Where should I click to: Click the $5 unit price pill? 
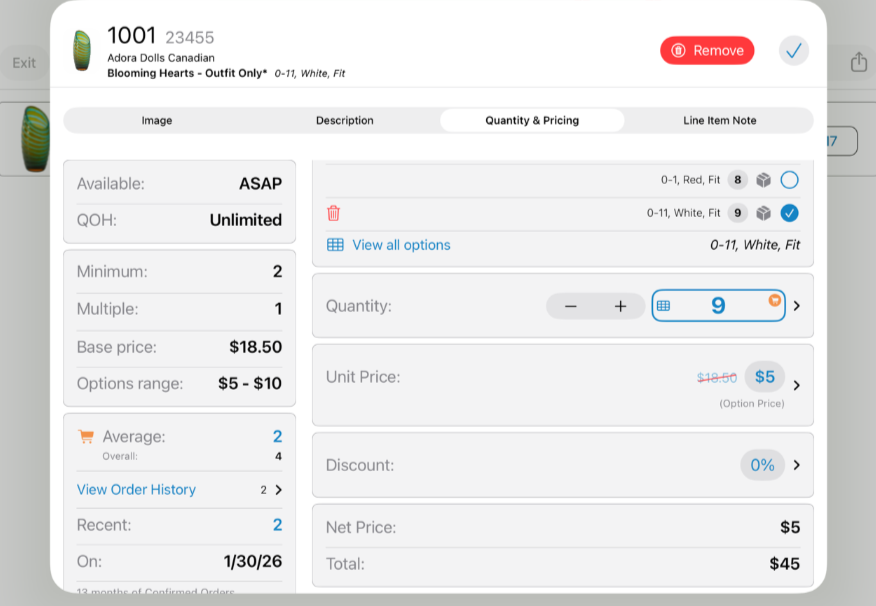(x=765, y=377)
